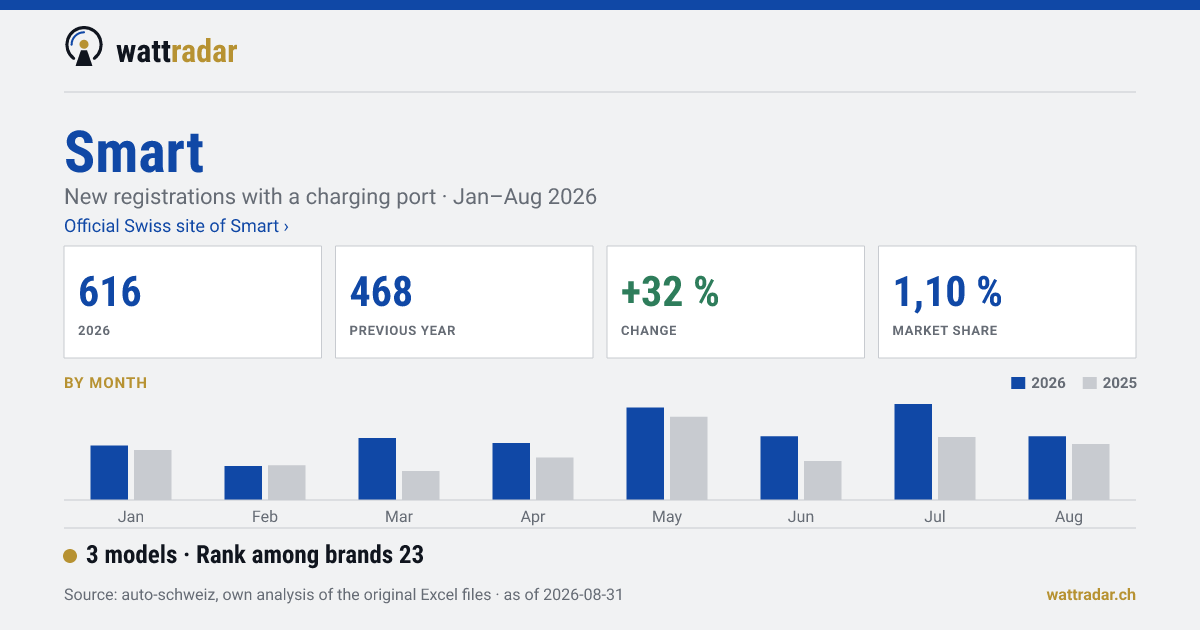
Task: Click the grey 2025 bar for Jun
Action: tap(823, 480)
